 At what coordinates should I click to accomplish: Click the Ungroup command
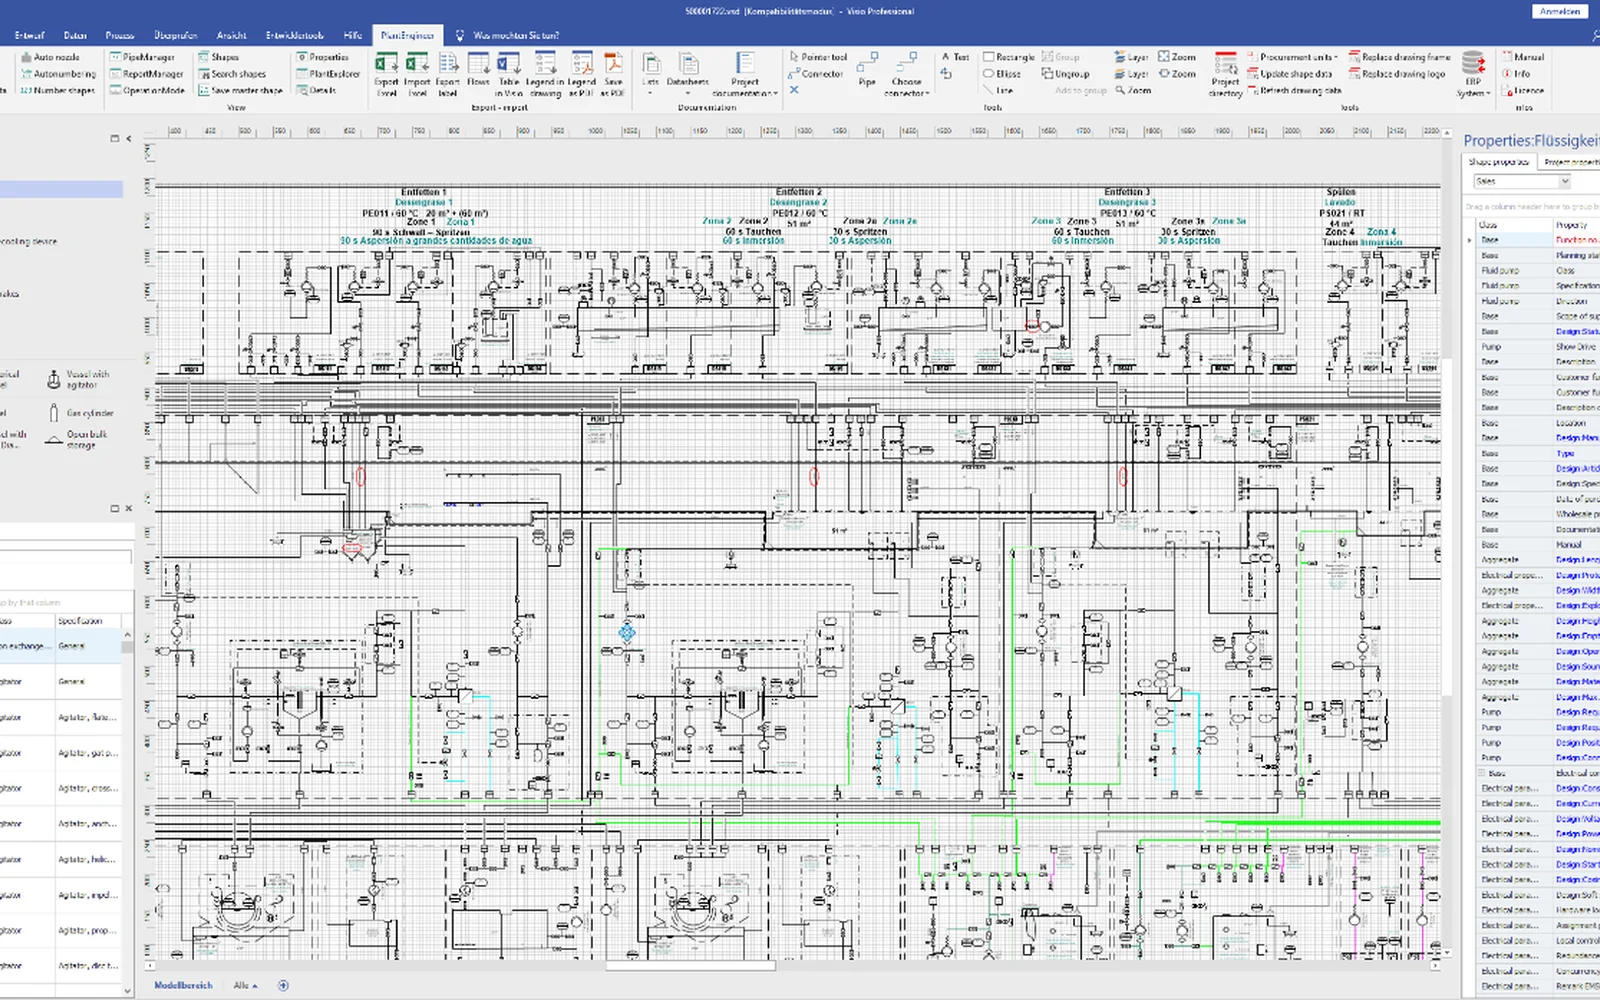(x=1065, y=74)
